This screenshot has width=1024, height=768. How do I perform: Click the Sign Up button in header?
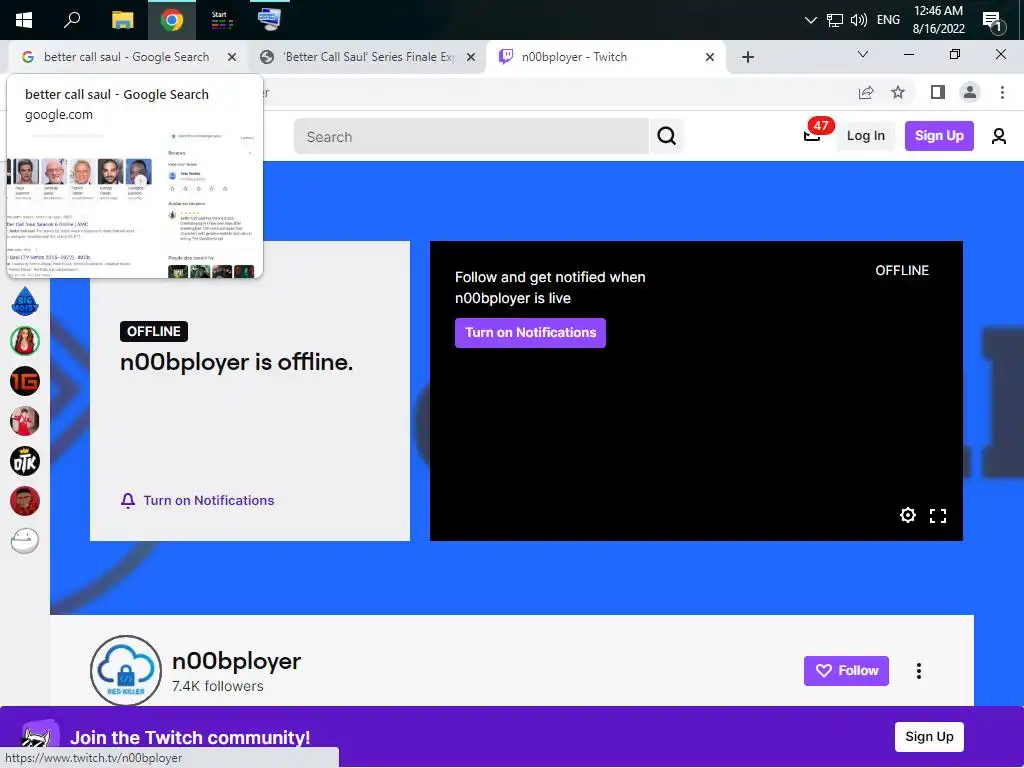tap(939, 136)
